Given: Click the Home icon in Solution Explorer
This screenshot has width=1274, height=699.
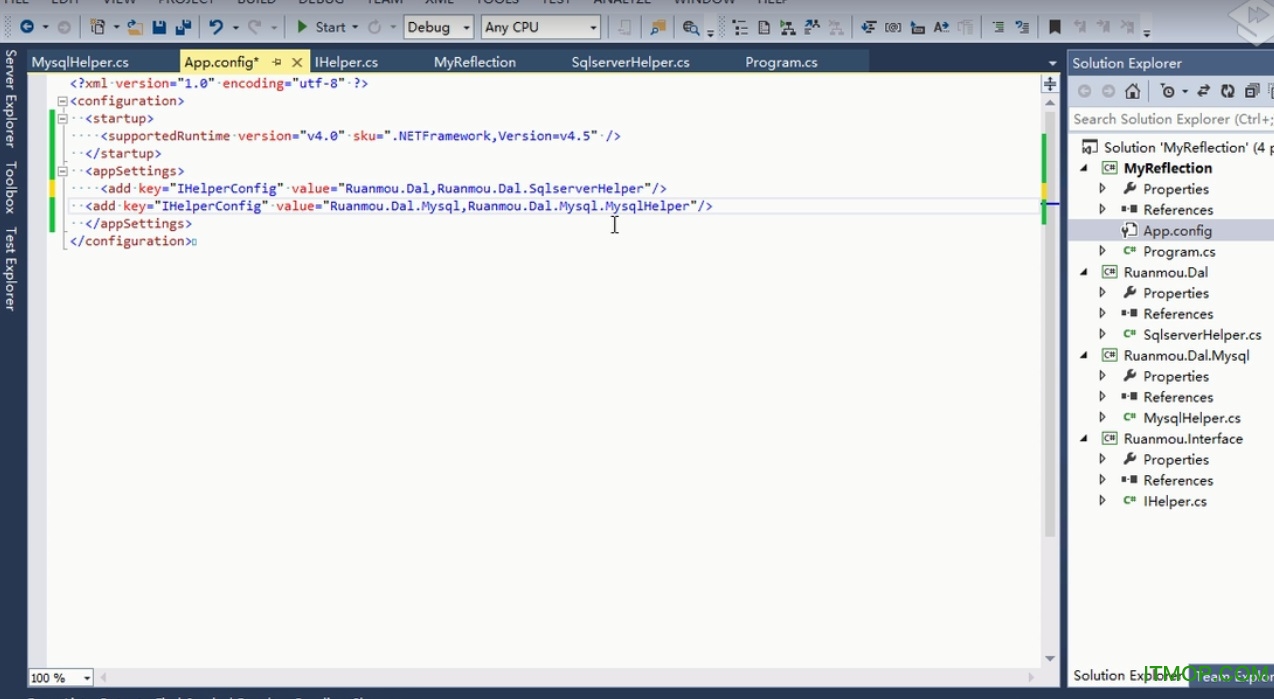Looking at the screenshot, I should pos(1132,91).
